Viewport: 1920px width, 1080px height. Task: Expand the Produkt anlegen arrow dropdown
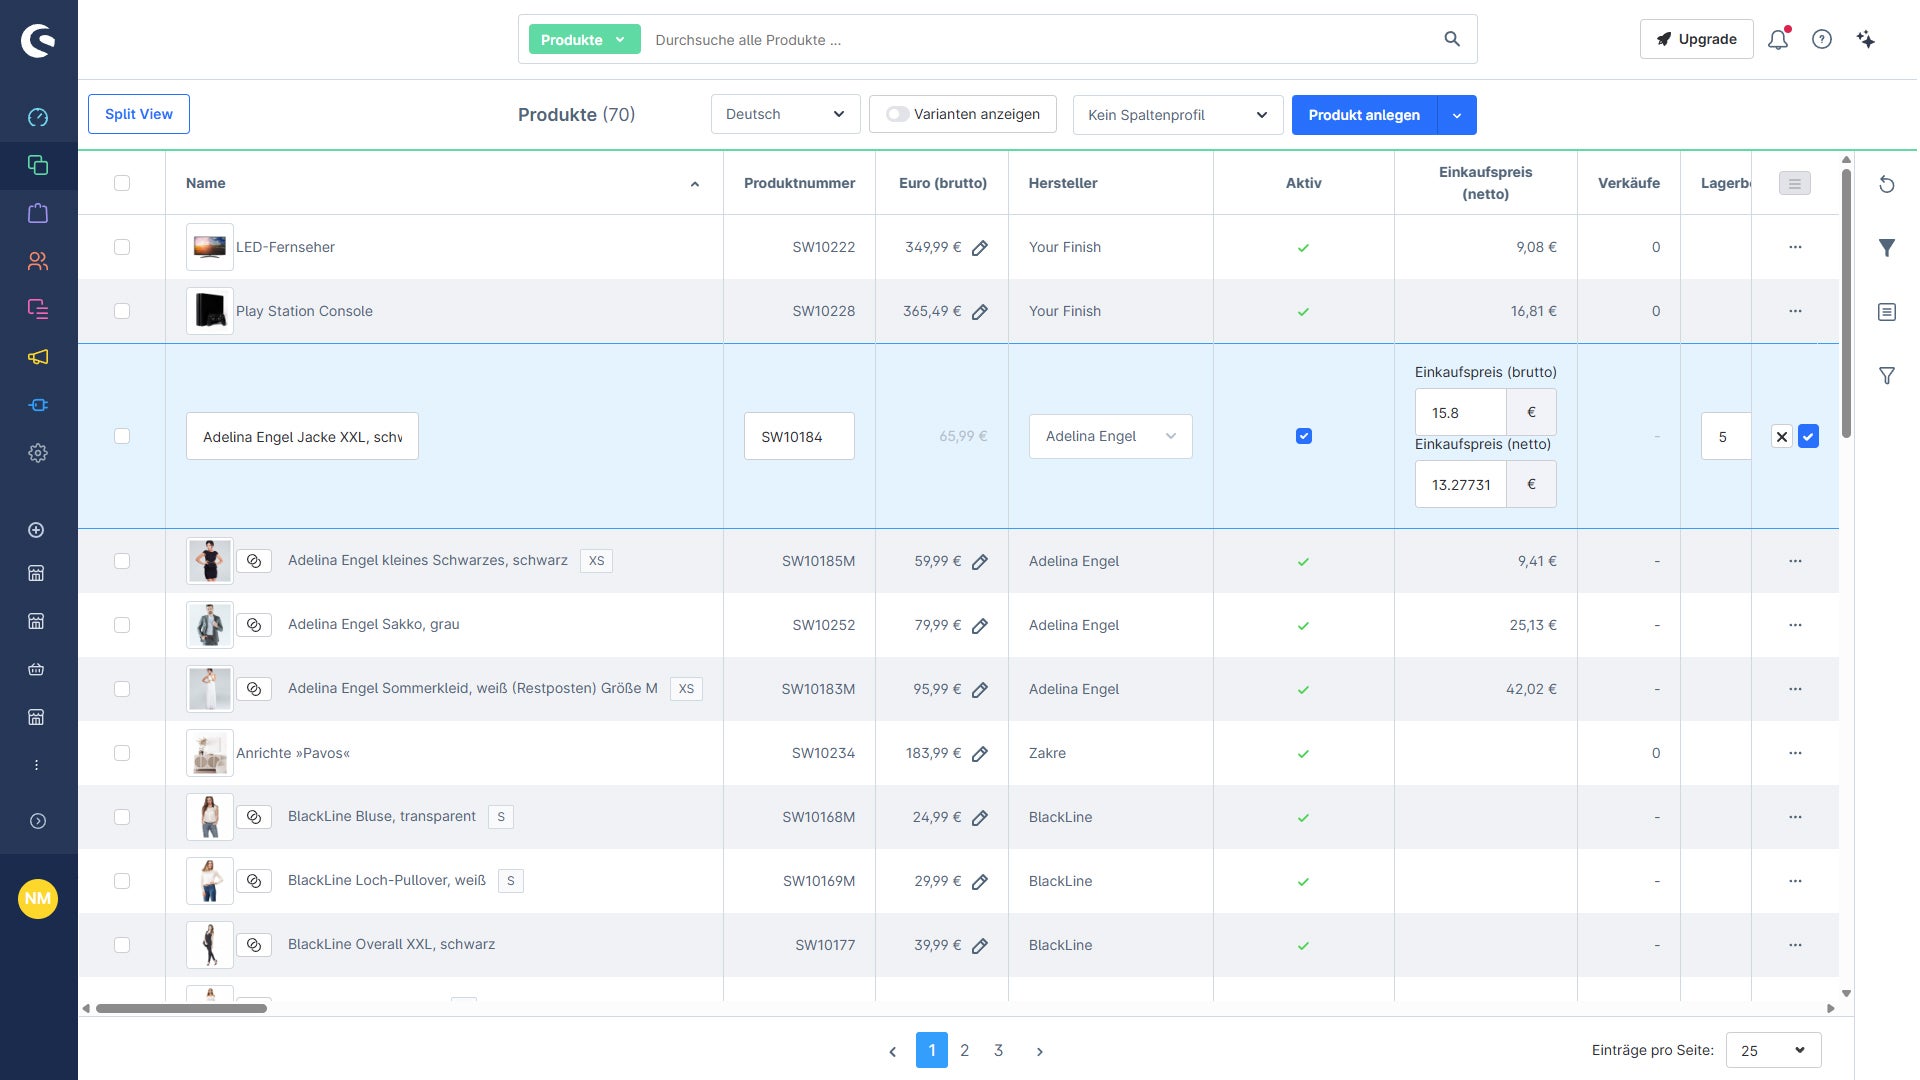(x=1457, y=115)
